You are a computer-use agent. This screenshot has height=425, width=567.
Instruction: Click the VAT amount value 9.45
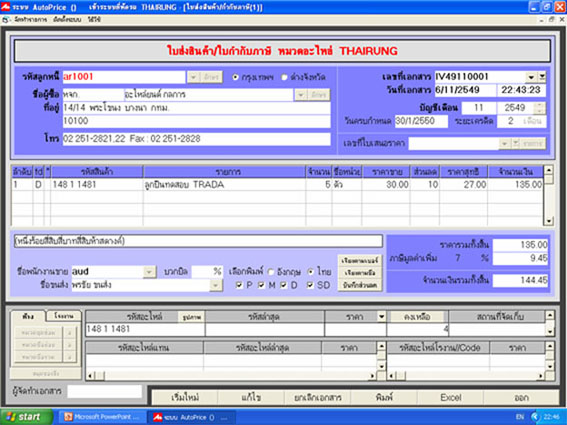click(x=520, y=259)
